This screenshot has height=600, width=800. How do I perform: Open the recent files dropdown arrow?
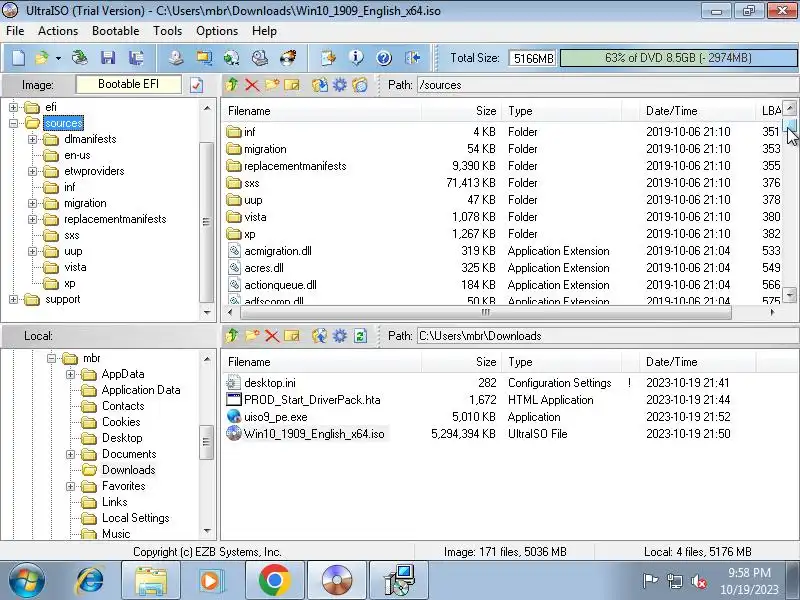click(58, 58)
